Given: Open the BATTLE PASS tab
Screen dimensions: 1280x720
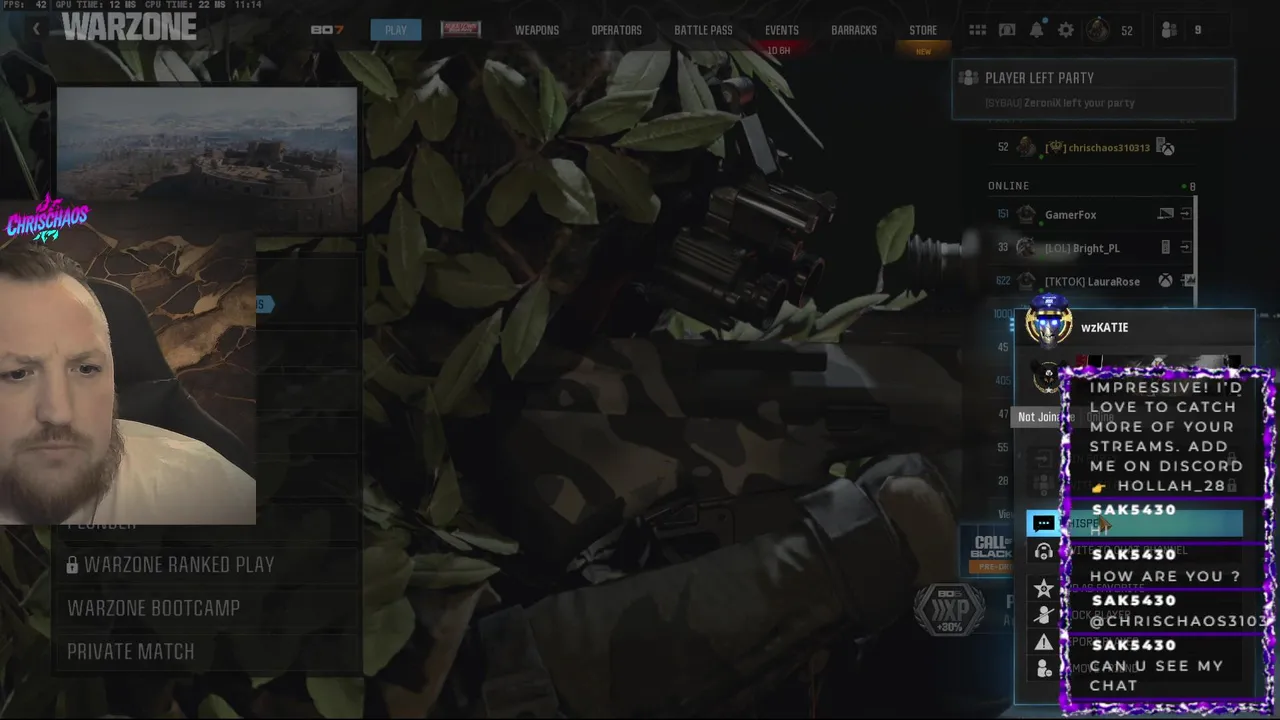Looking at the screenshot, I should pos(703,30).
